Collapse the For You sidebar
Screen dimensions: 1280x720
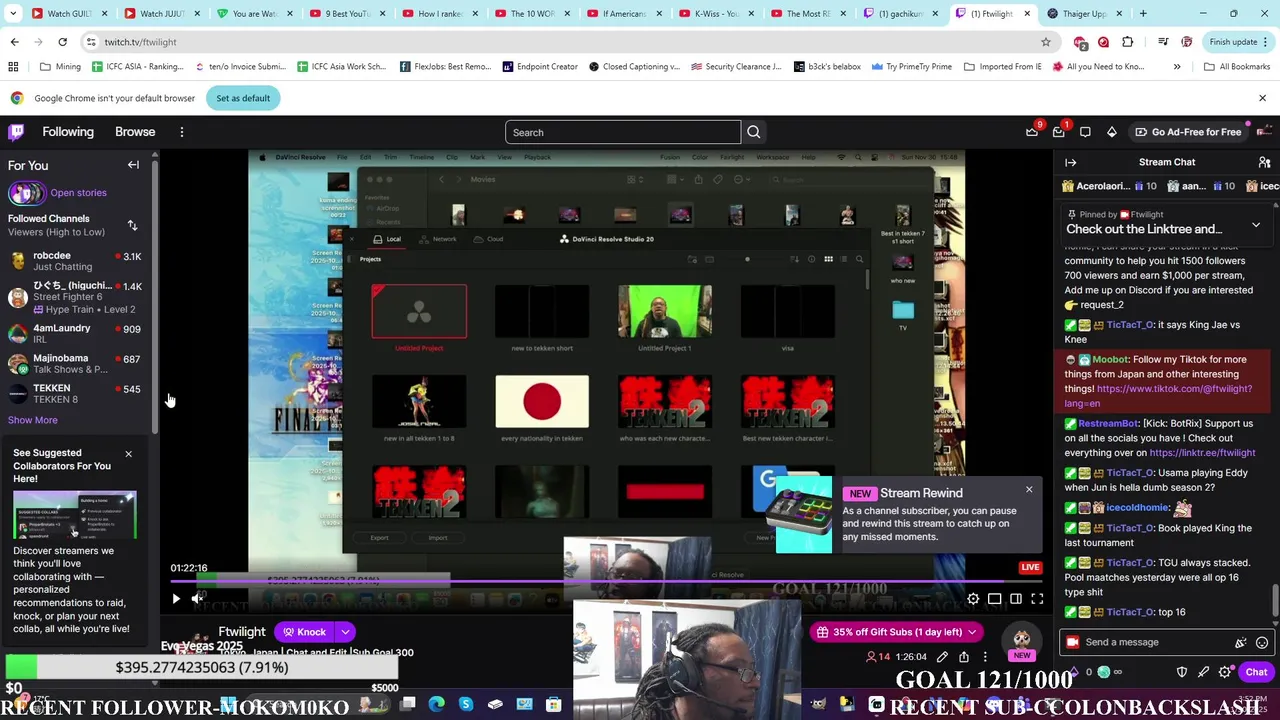133,165
